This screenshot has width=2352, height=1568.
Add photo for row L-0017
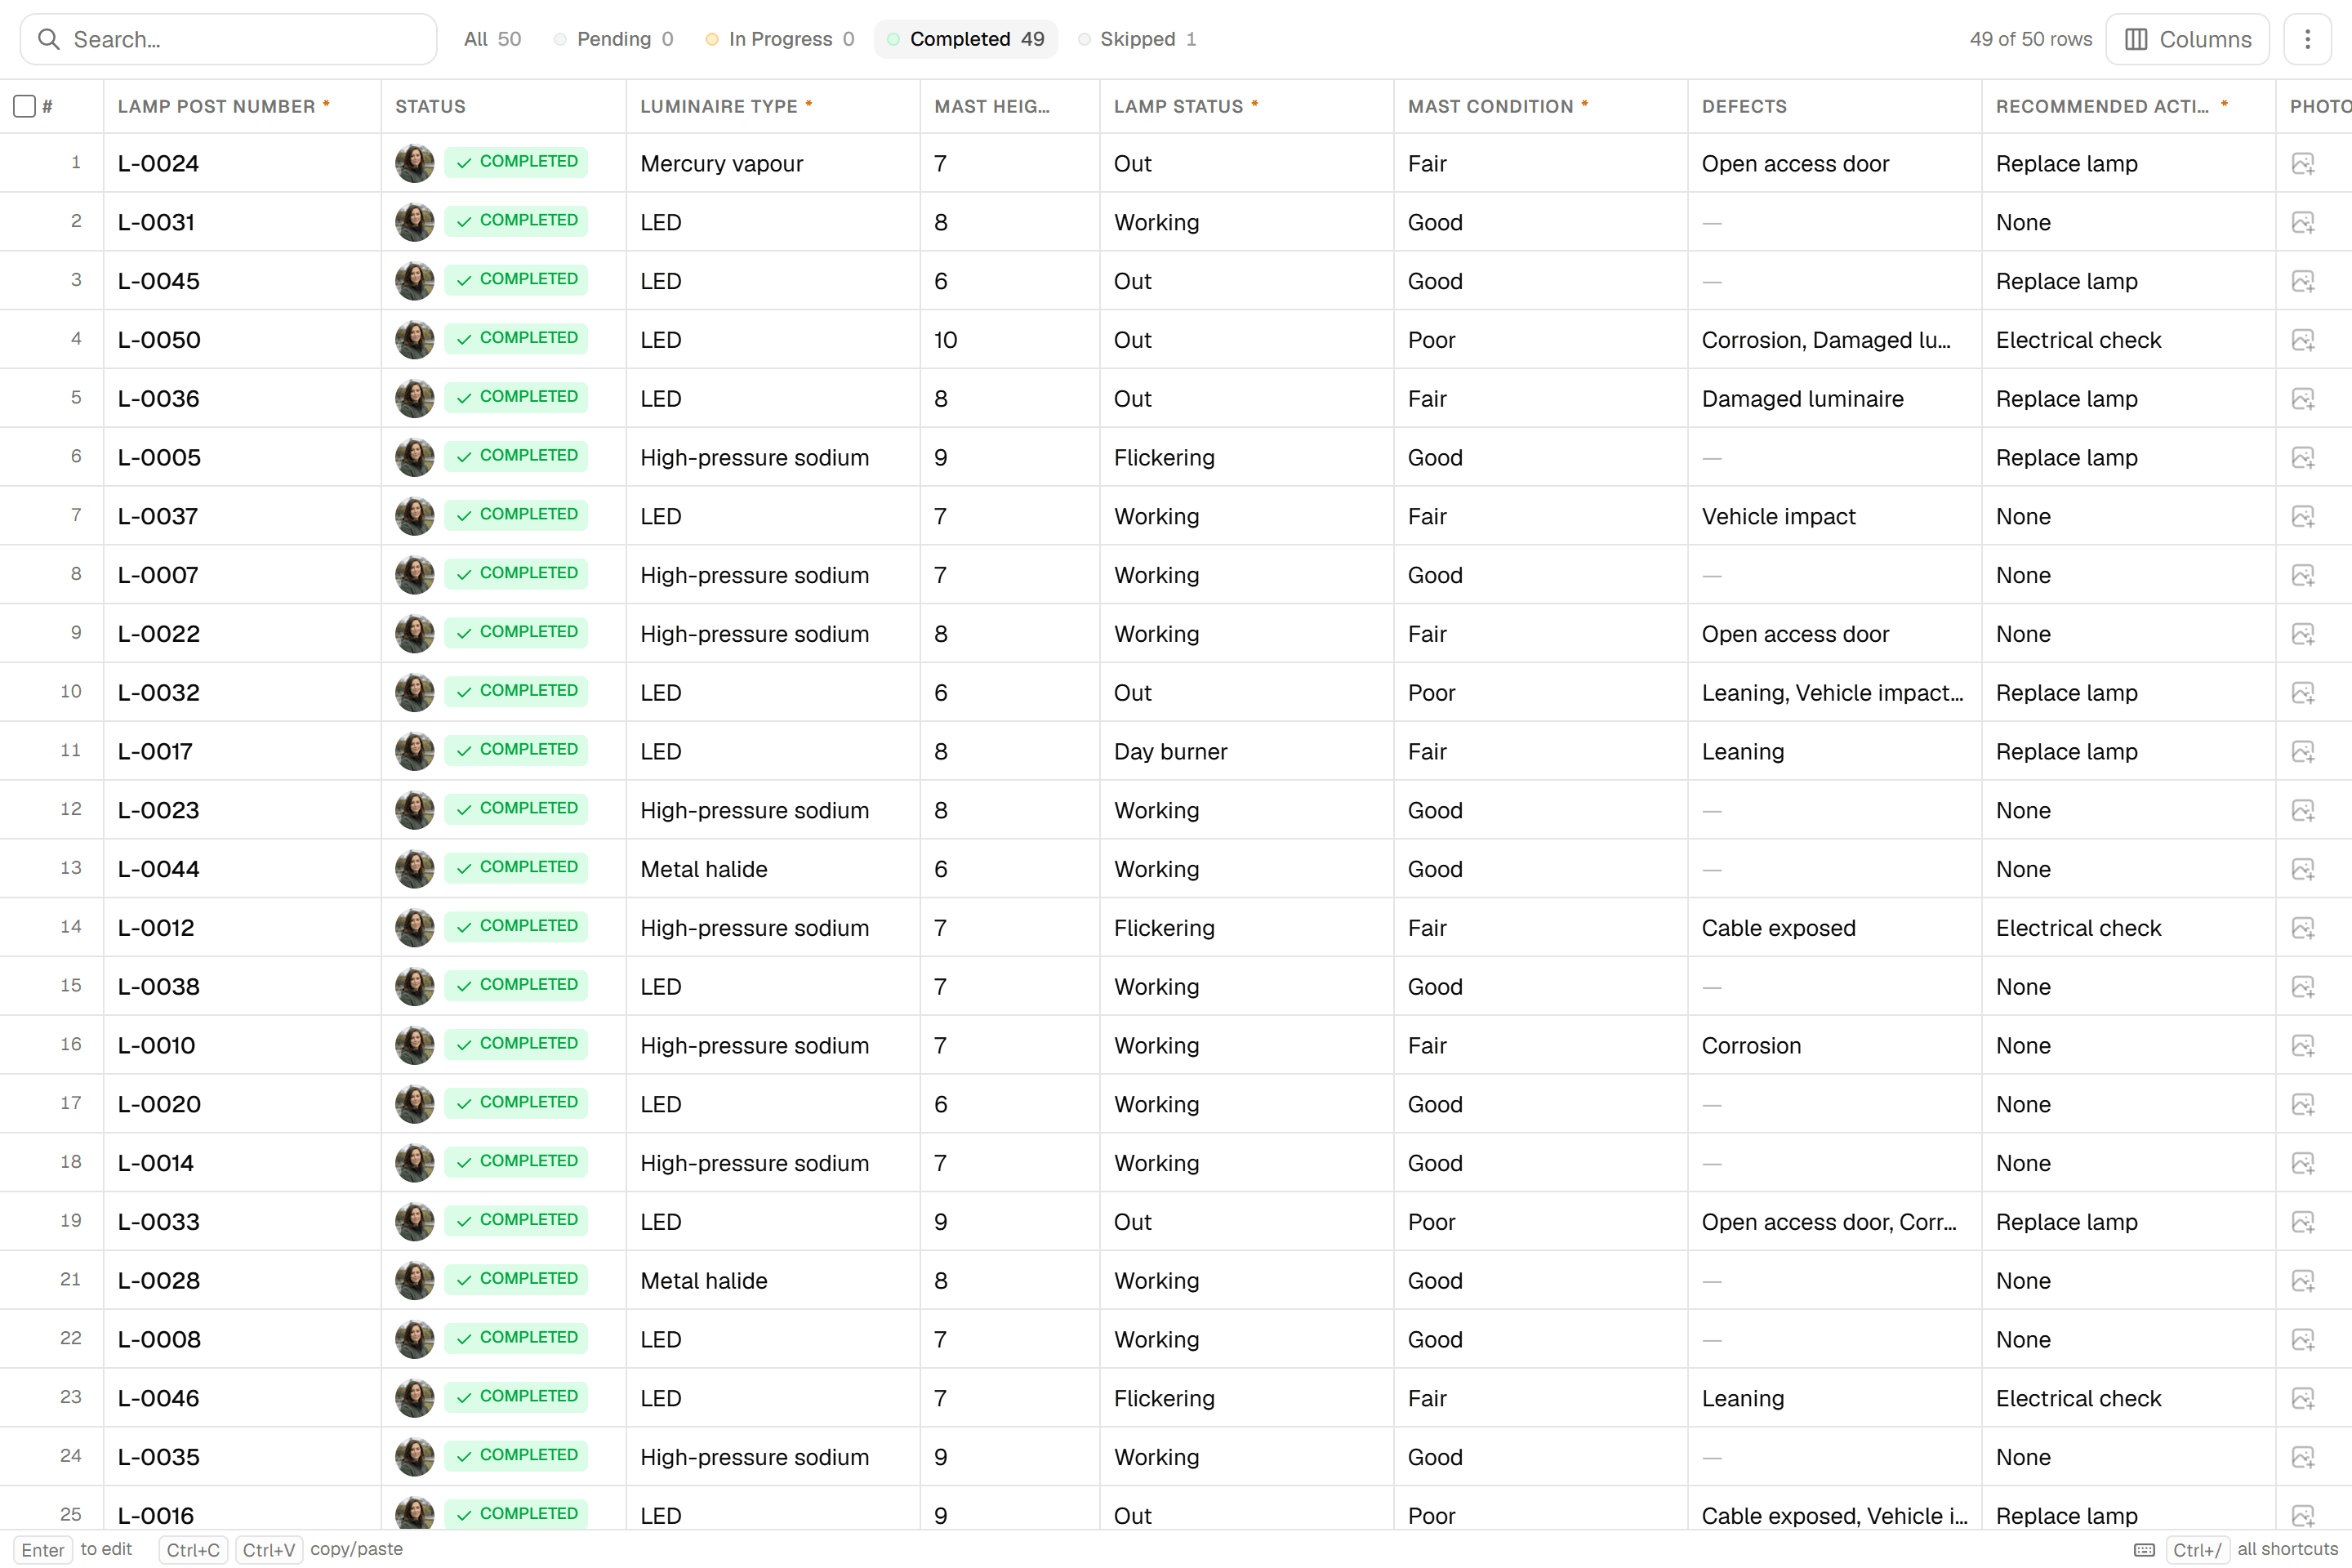(x=2303, y=751)
